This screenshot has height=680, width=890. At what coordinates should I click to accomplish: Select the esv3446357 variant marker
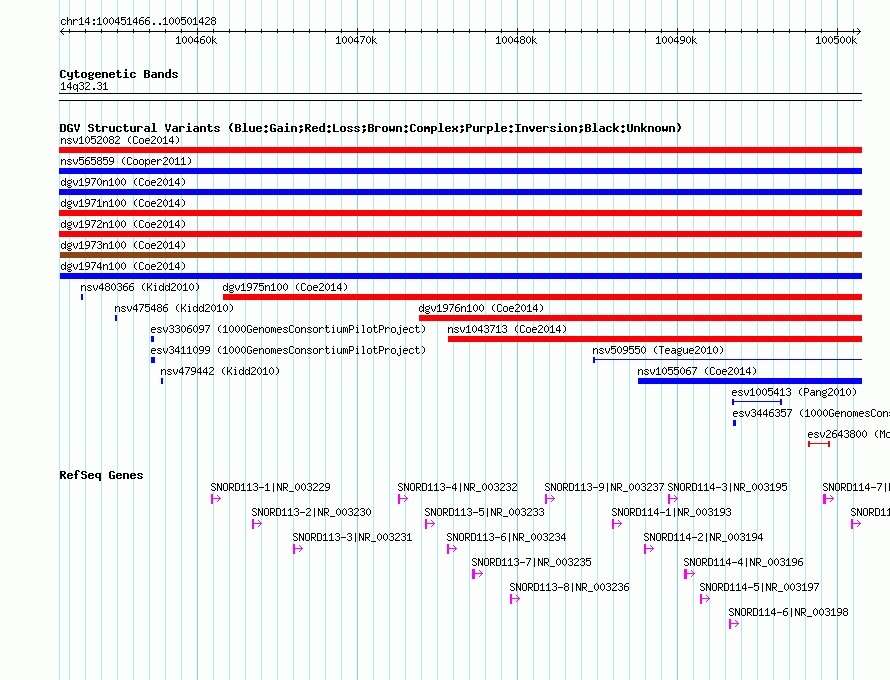734,423
